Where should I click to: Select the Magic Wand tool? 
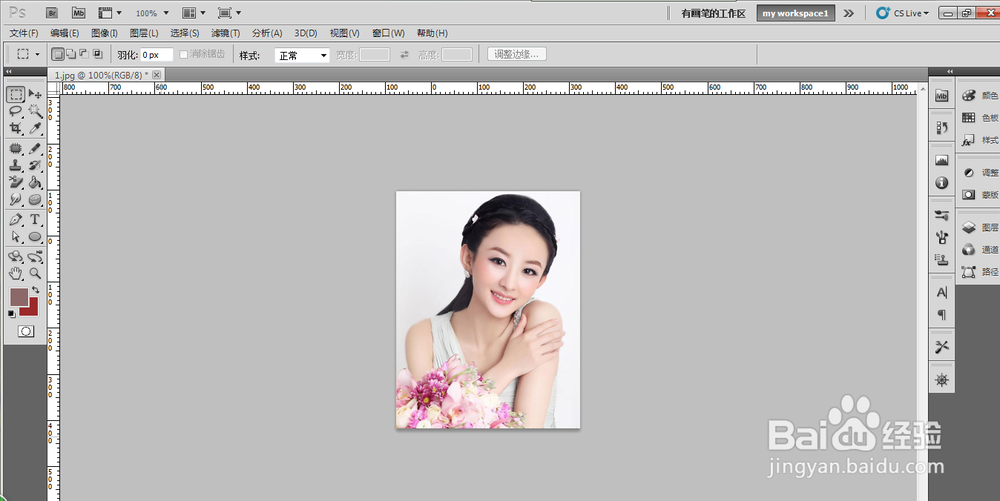(x=35, y=112)
